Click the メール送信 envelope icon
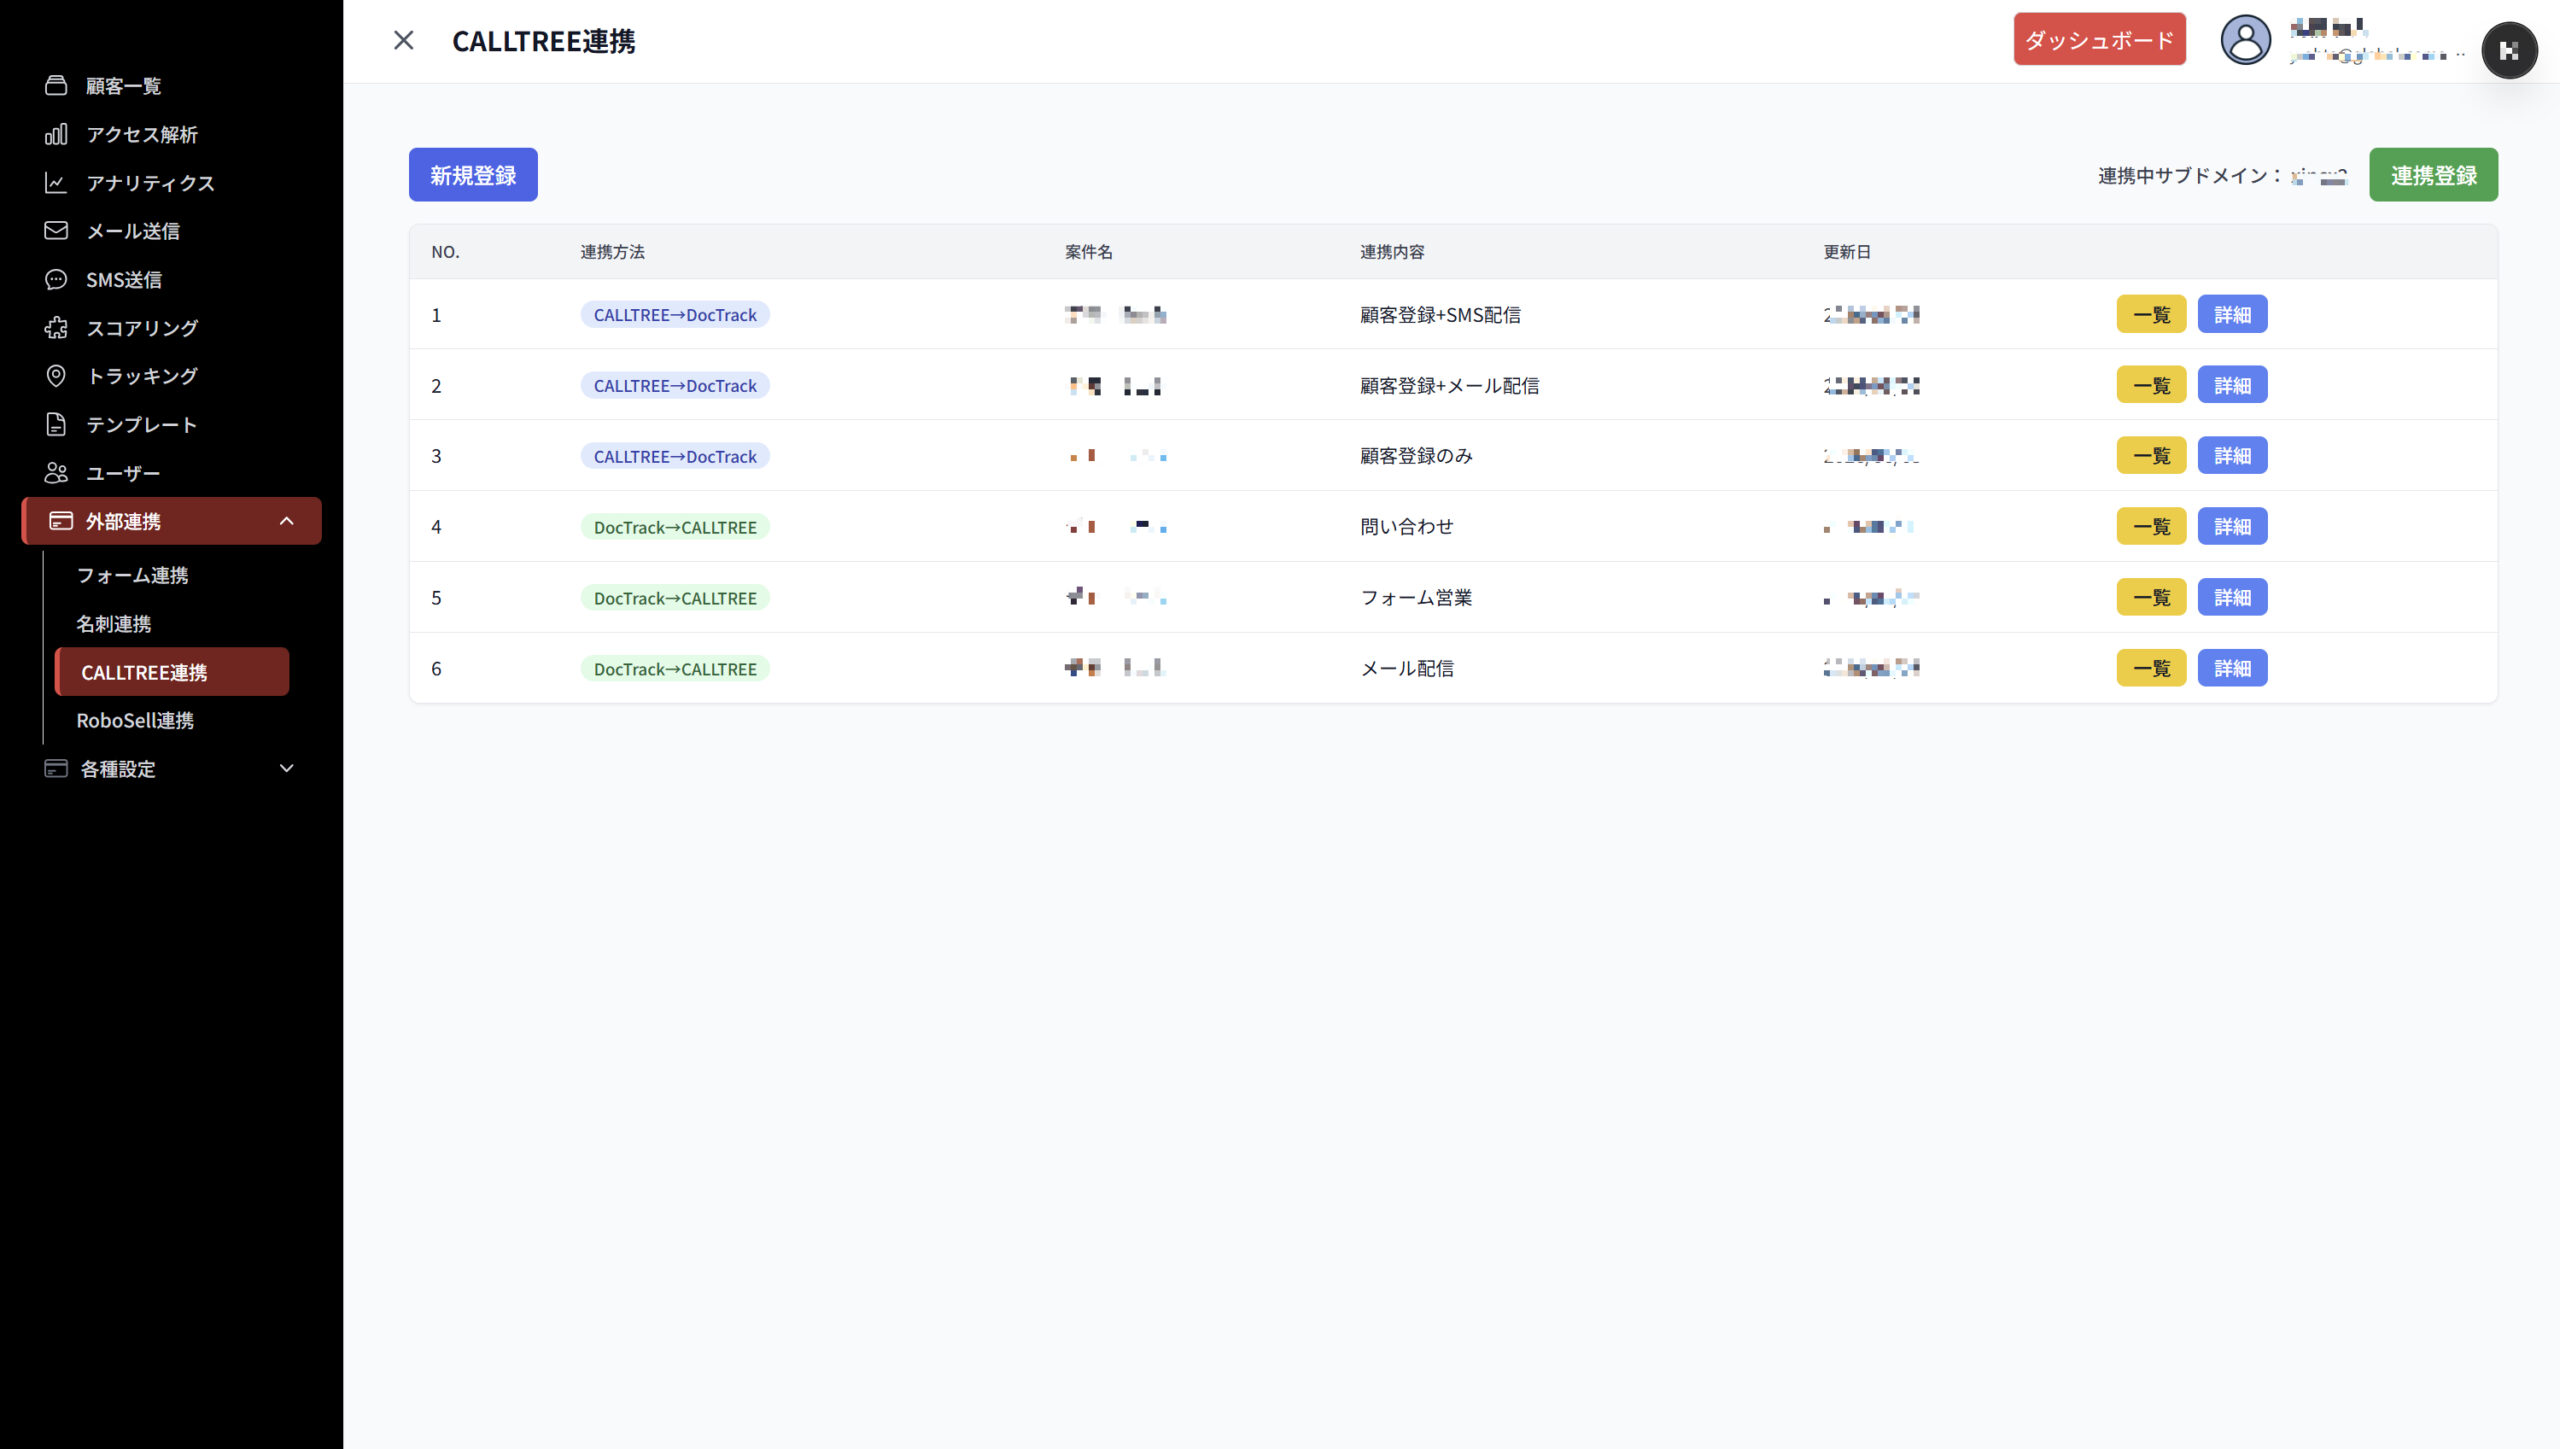This screenshot has height=1449, width=2560. 56,231
